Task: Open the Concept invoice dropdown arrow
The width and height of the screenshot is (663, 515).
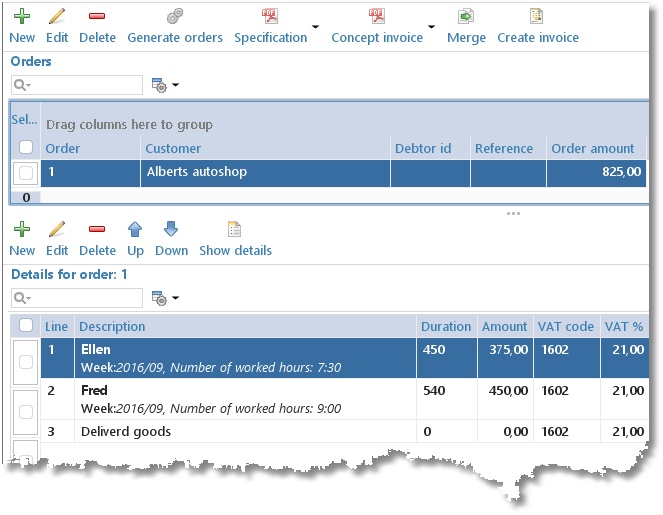Action: point(431,27)
